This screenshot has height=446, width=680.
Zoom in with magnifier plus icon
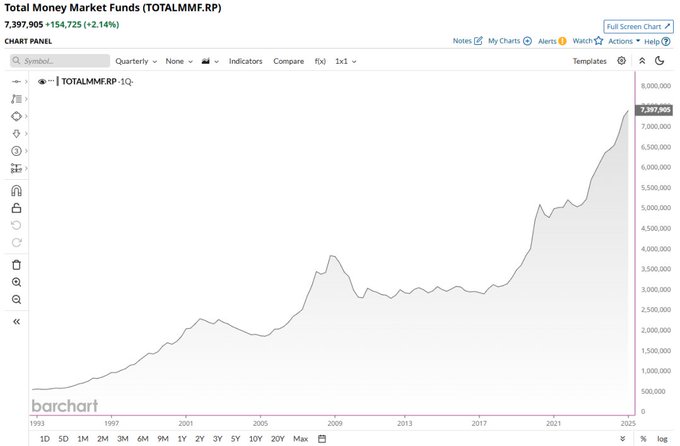[16, 282]
